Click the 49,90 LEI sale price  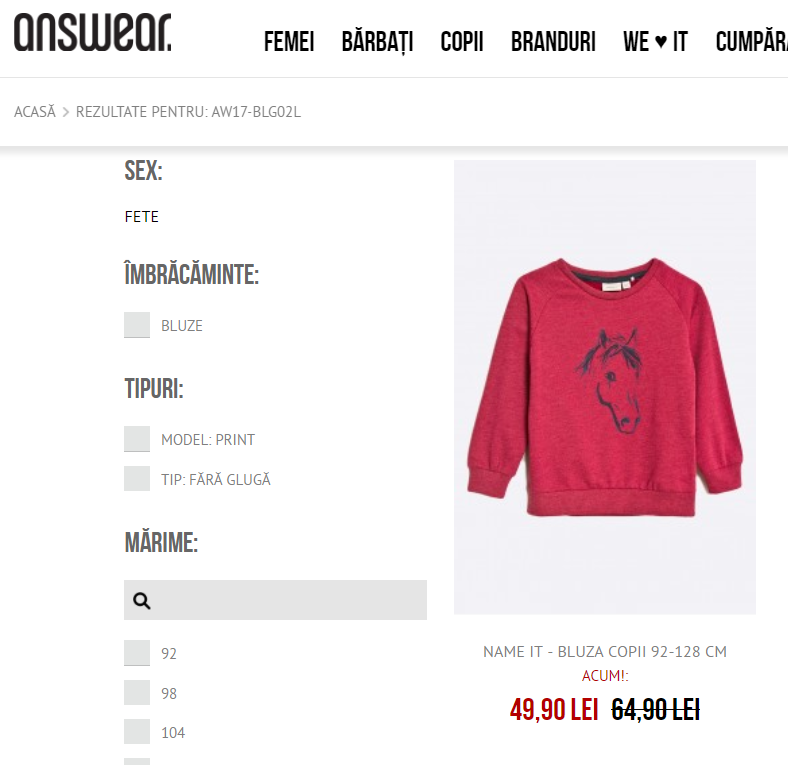pyautogui.click(x=554, y=710)
